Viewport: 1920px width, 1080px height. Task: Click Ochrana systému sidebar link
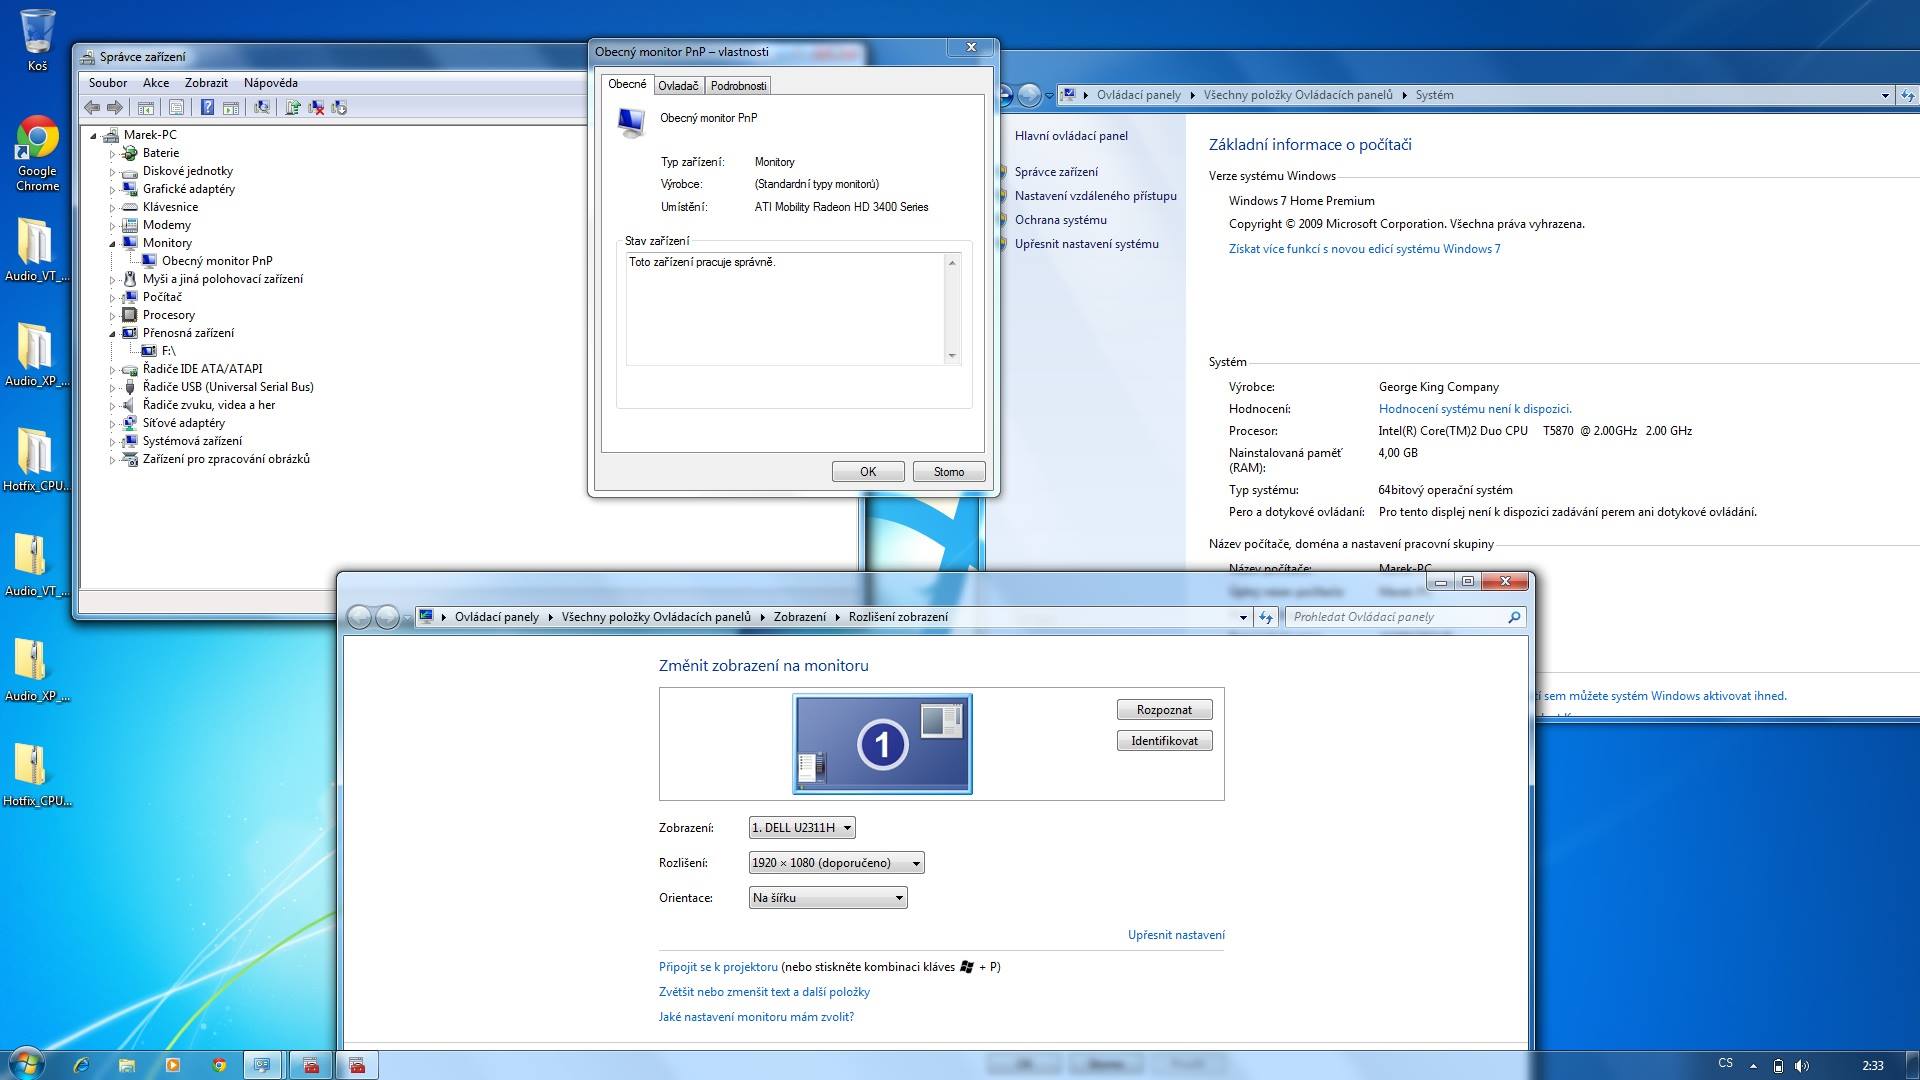(x=1060, y=220)
